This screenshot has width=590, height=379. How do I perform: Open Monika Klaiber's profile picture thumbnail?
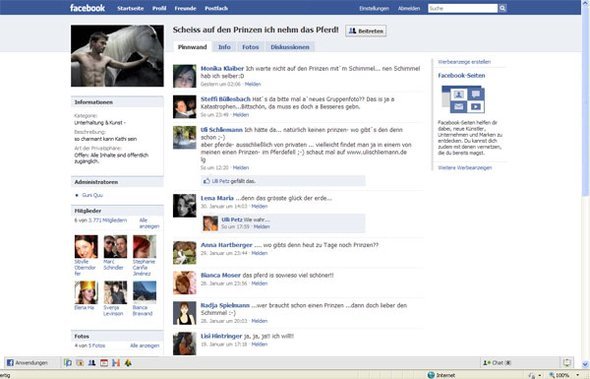pos(184,76)
